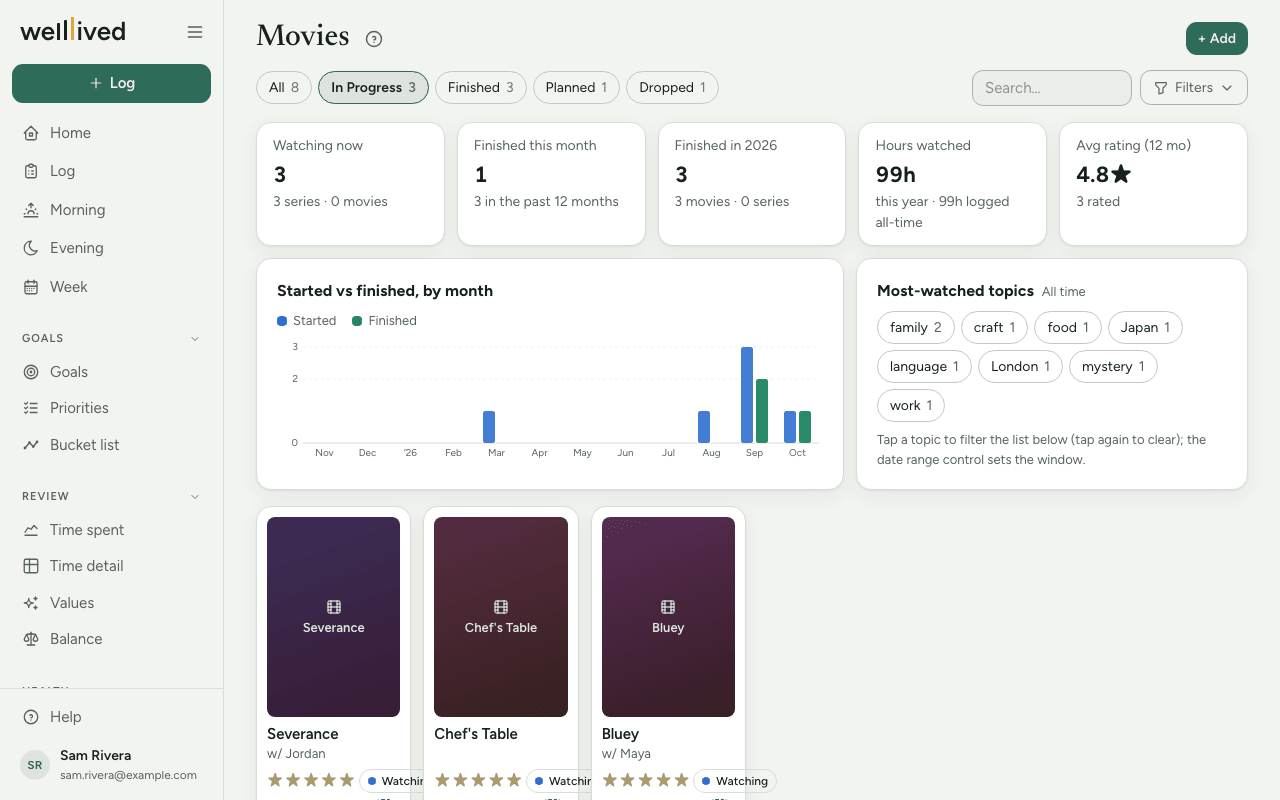Filter by the mystery topic chip
Viewport: 1280px width, 800px height.
pyautogui.click(x=1113, y=366)
